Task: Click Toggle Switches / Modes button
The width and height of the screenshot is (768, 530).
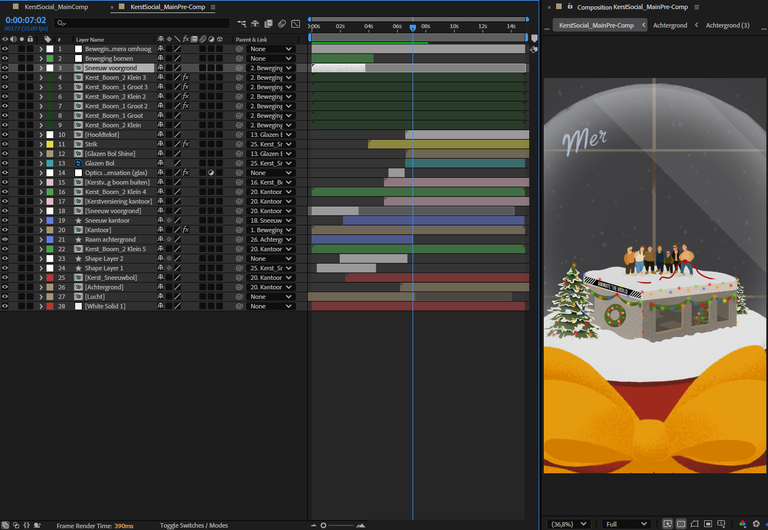Action: coord(193,524)
